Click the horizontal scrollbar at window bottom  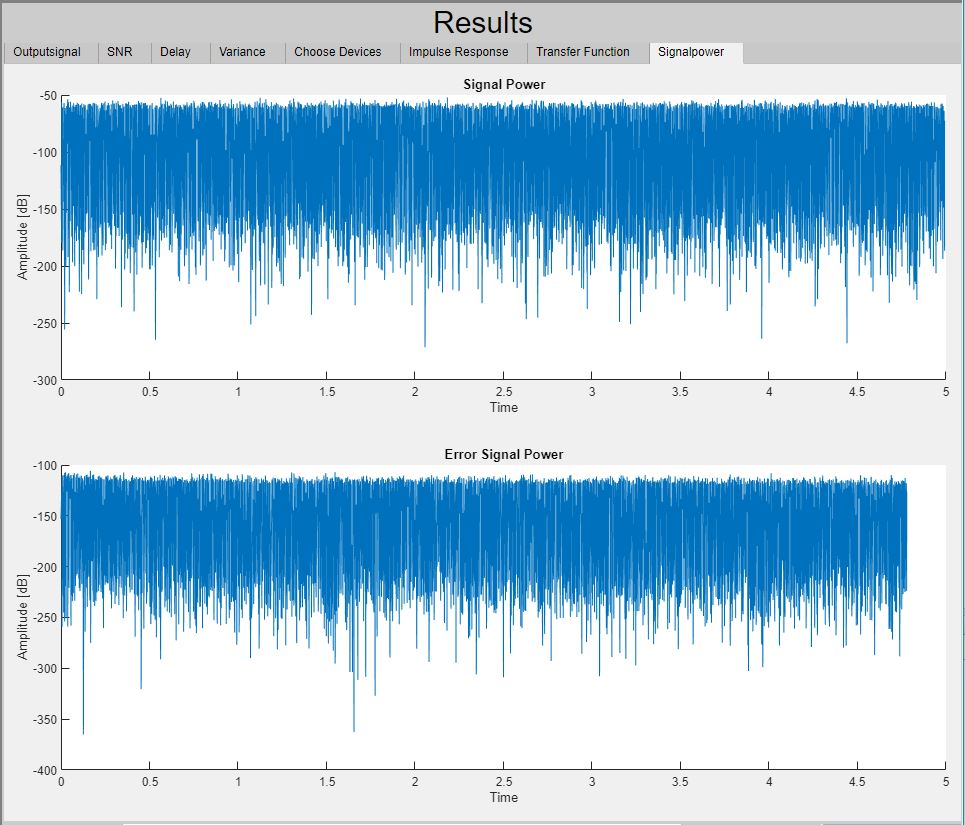pos(400,822)
